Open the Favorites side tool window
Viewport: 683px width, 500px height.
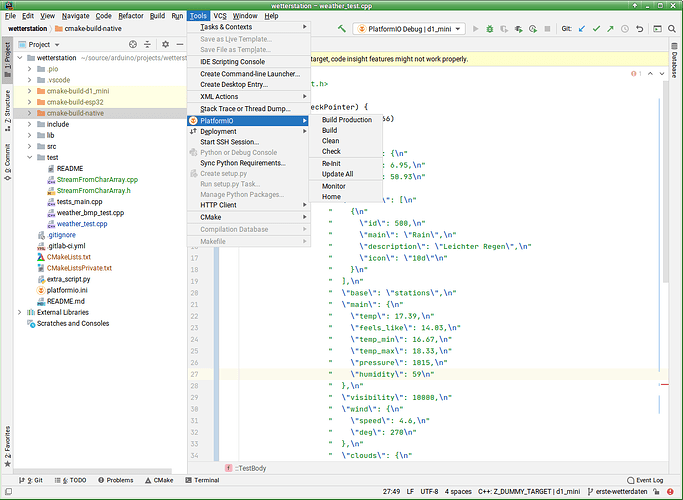point(7,446)
